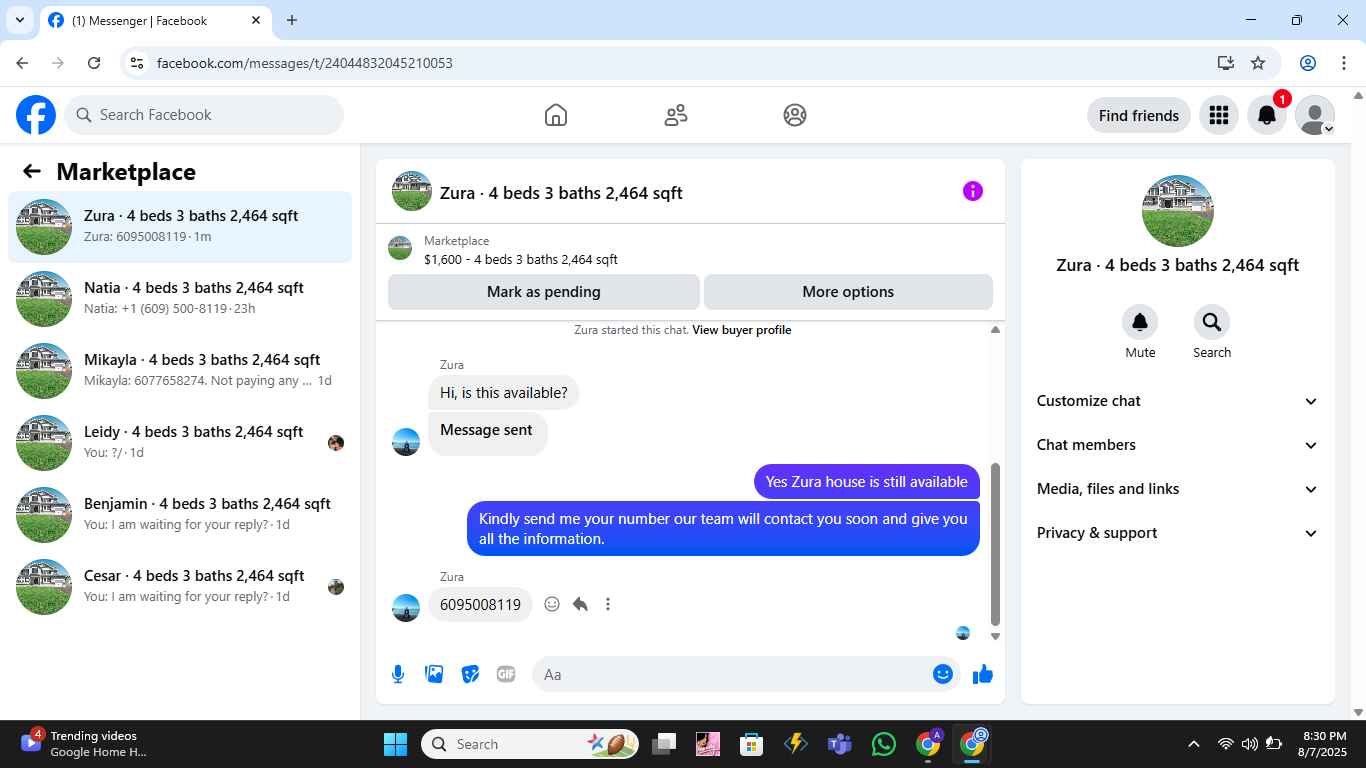1366x768 pixels.
Task: Choose a GIF icon
Action: click(506, 674)
